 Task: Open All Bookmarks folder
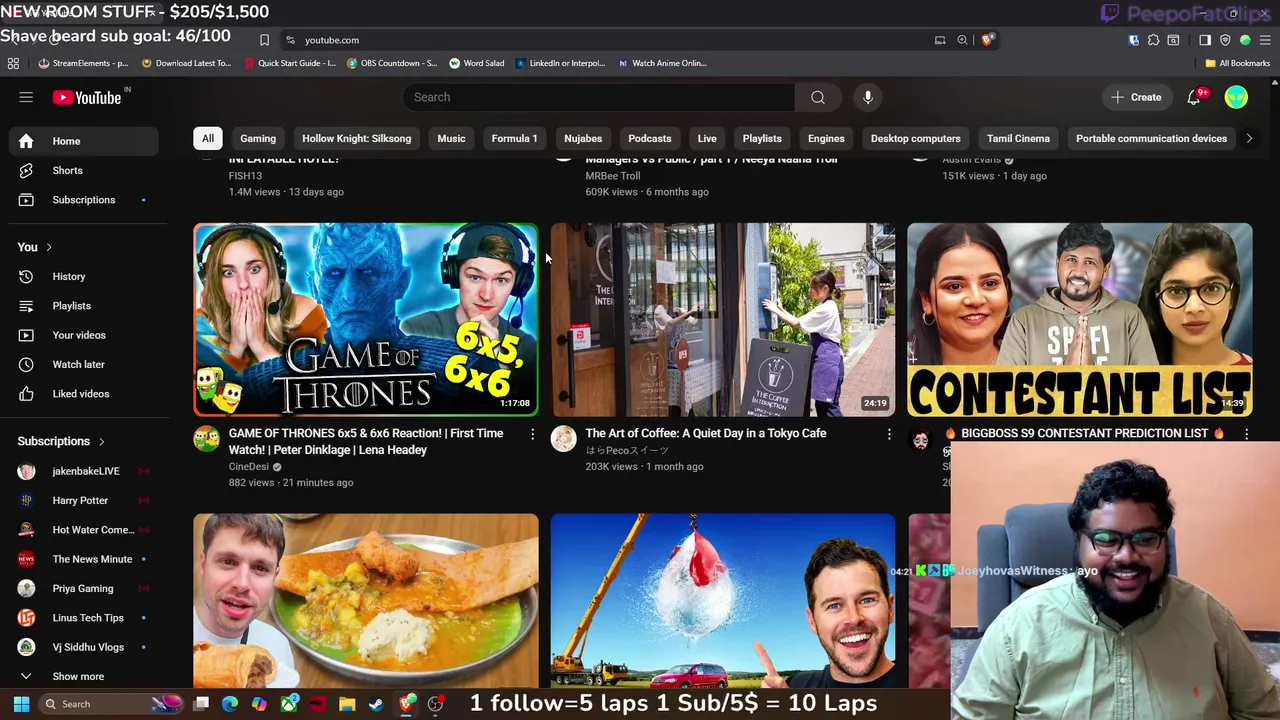tap(1237, 63)
